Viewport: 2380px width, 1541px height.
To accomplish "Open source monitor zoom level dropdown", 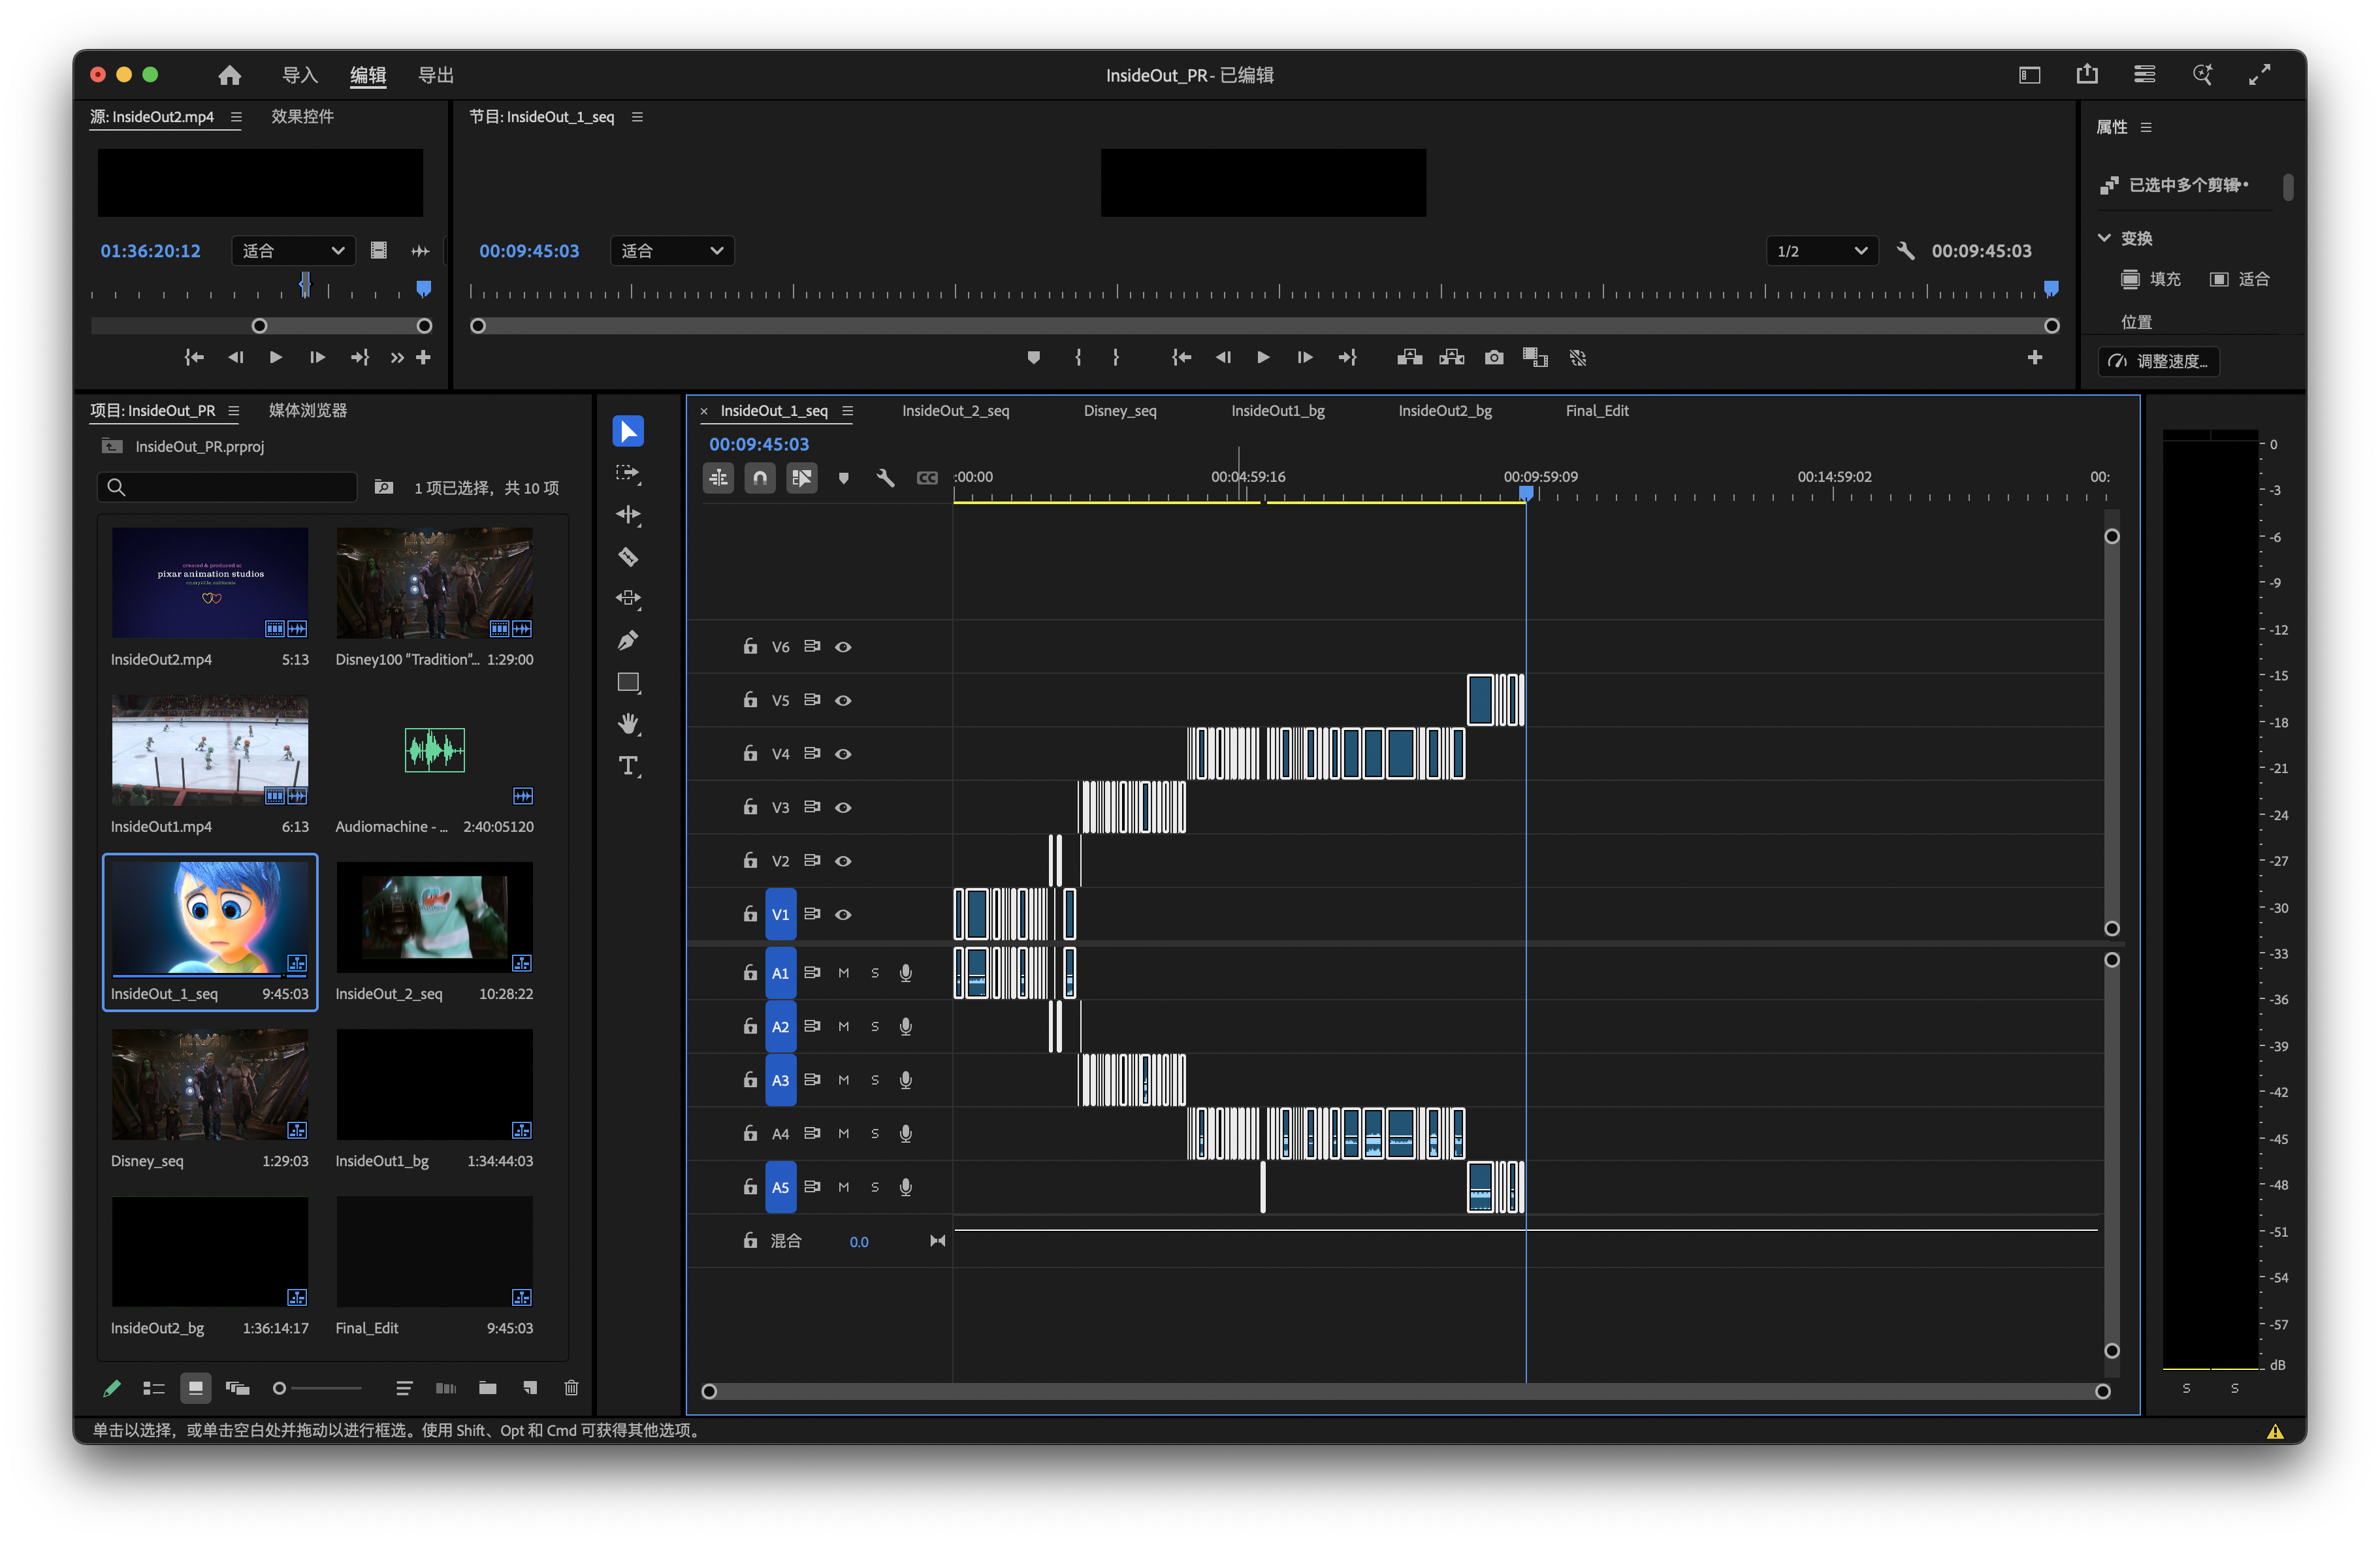I will [293, 251].
